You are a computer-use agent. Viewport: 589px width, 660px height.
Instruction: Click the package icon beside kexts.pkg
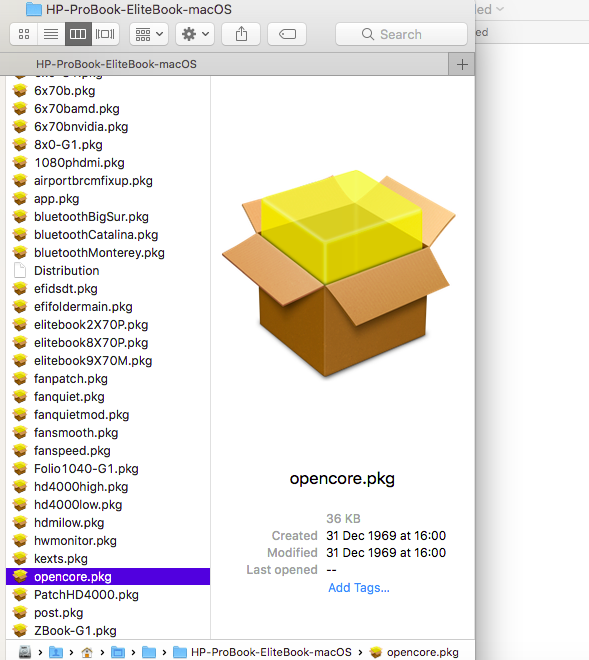20,559
